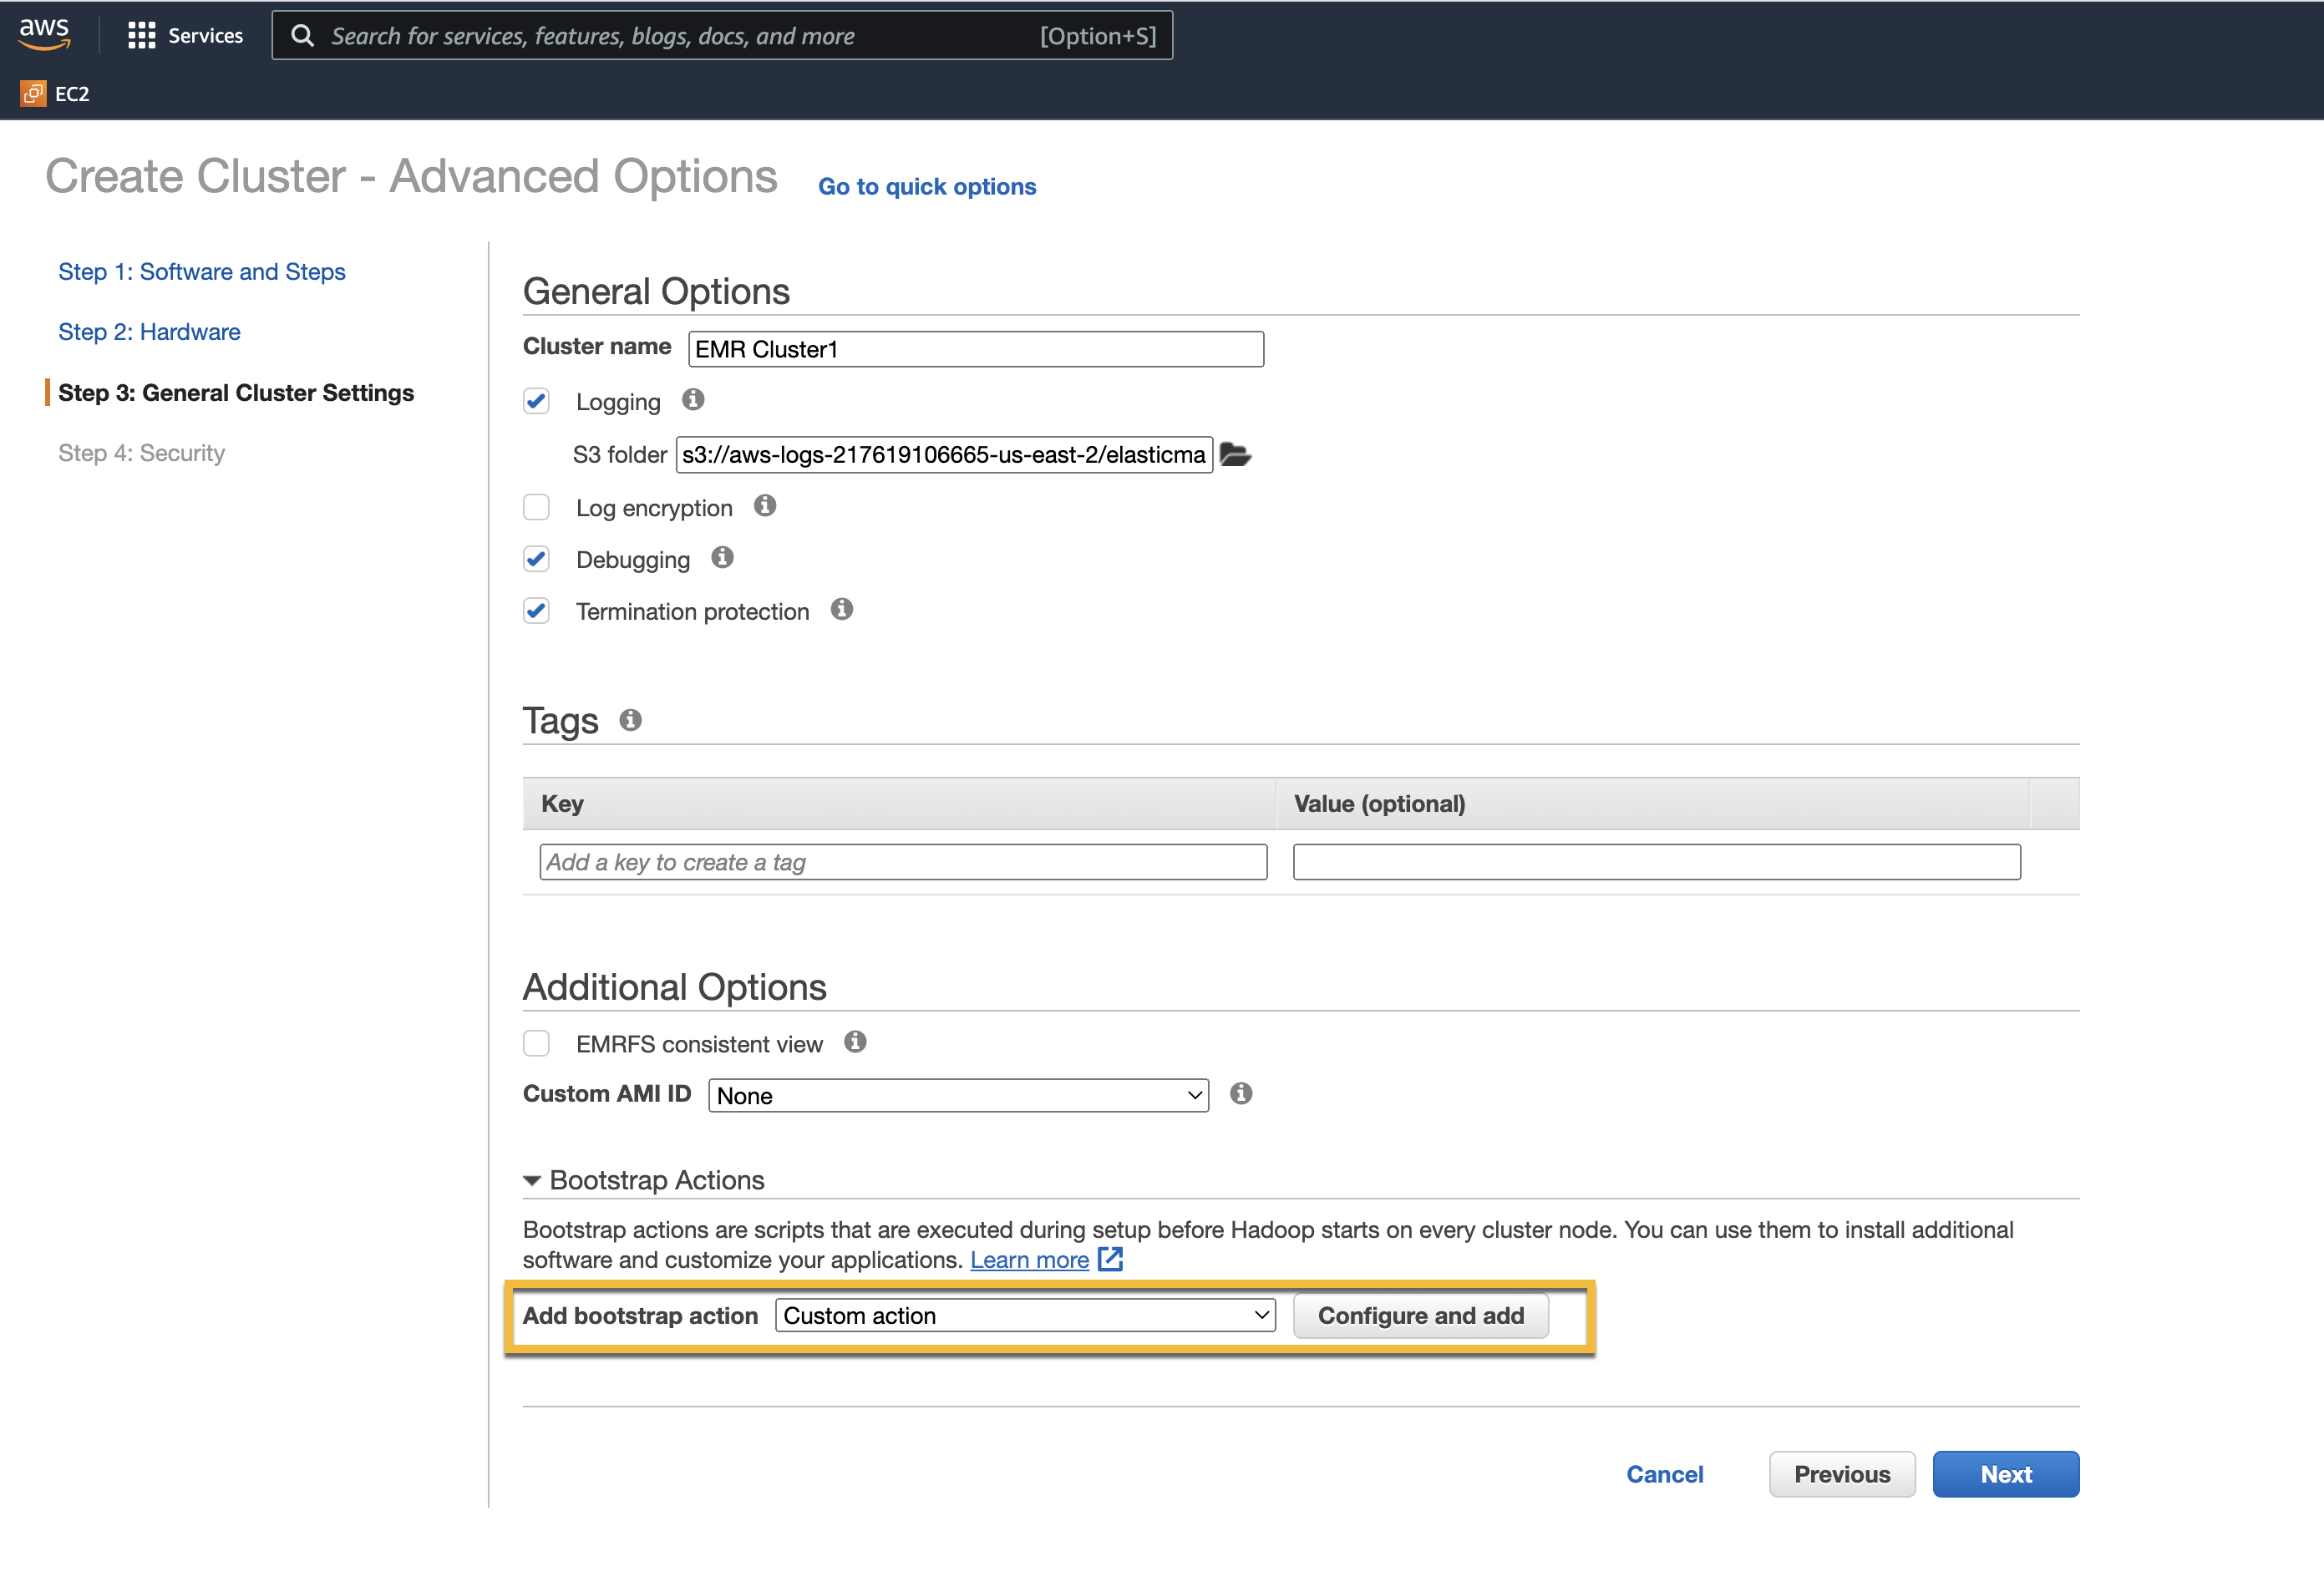Image resolution: width=2324 pixels, height=1587 pixels.
Task: Click the Custom AMI ID info icon
Action: 1241,1093
